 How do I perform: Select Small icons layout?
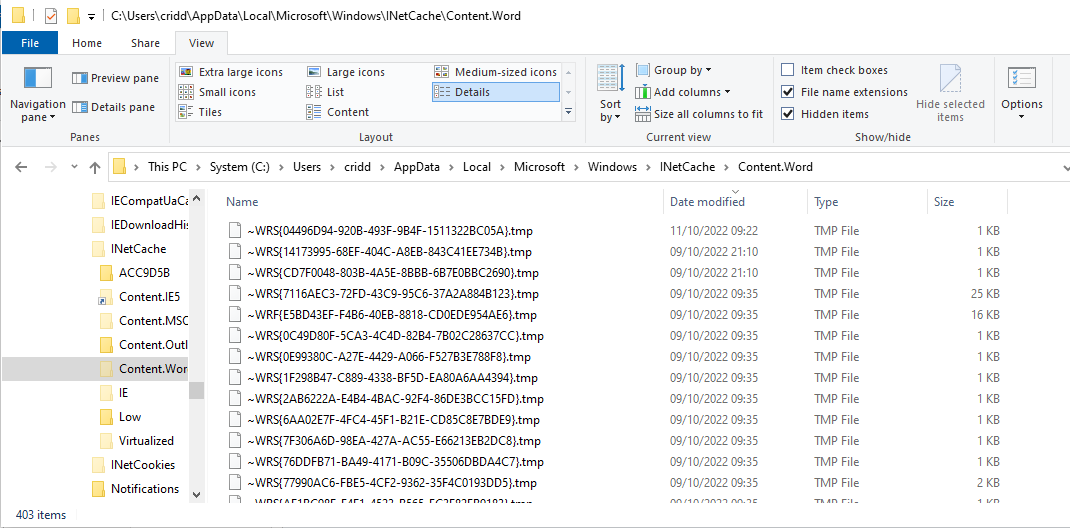pos(218,92)
